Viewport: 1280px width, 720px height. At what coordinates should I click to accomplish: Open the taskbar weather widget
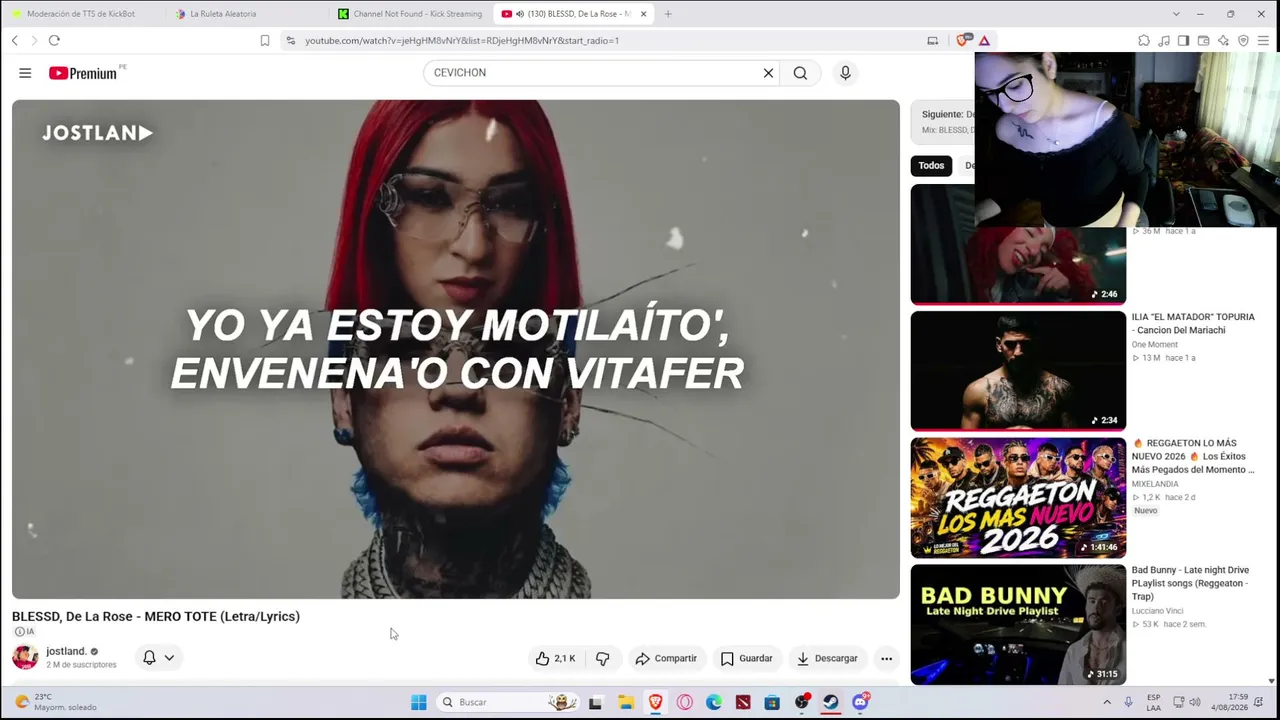point(58,702)
